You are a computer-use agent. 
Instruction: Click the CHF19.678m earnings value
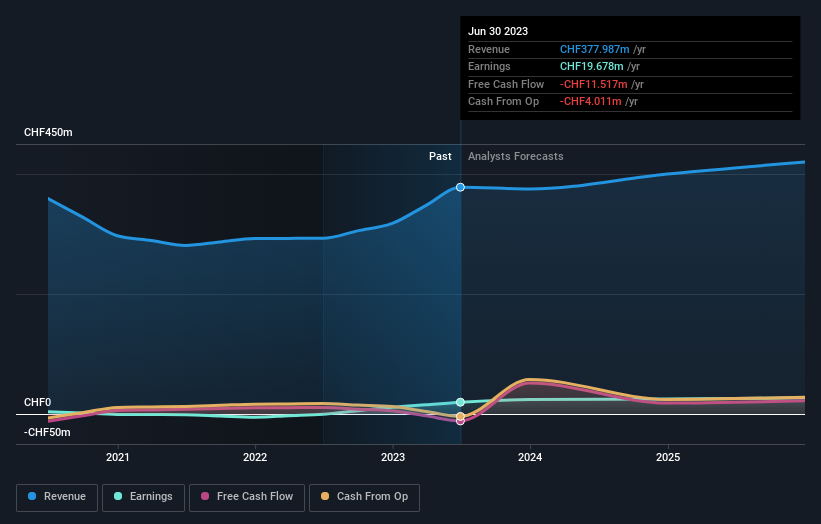coord(592,66)
